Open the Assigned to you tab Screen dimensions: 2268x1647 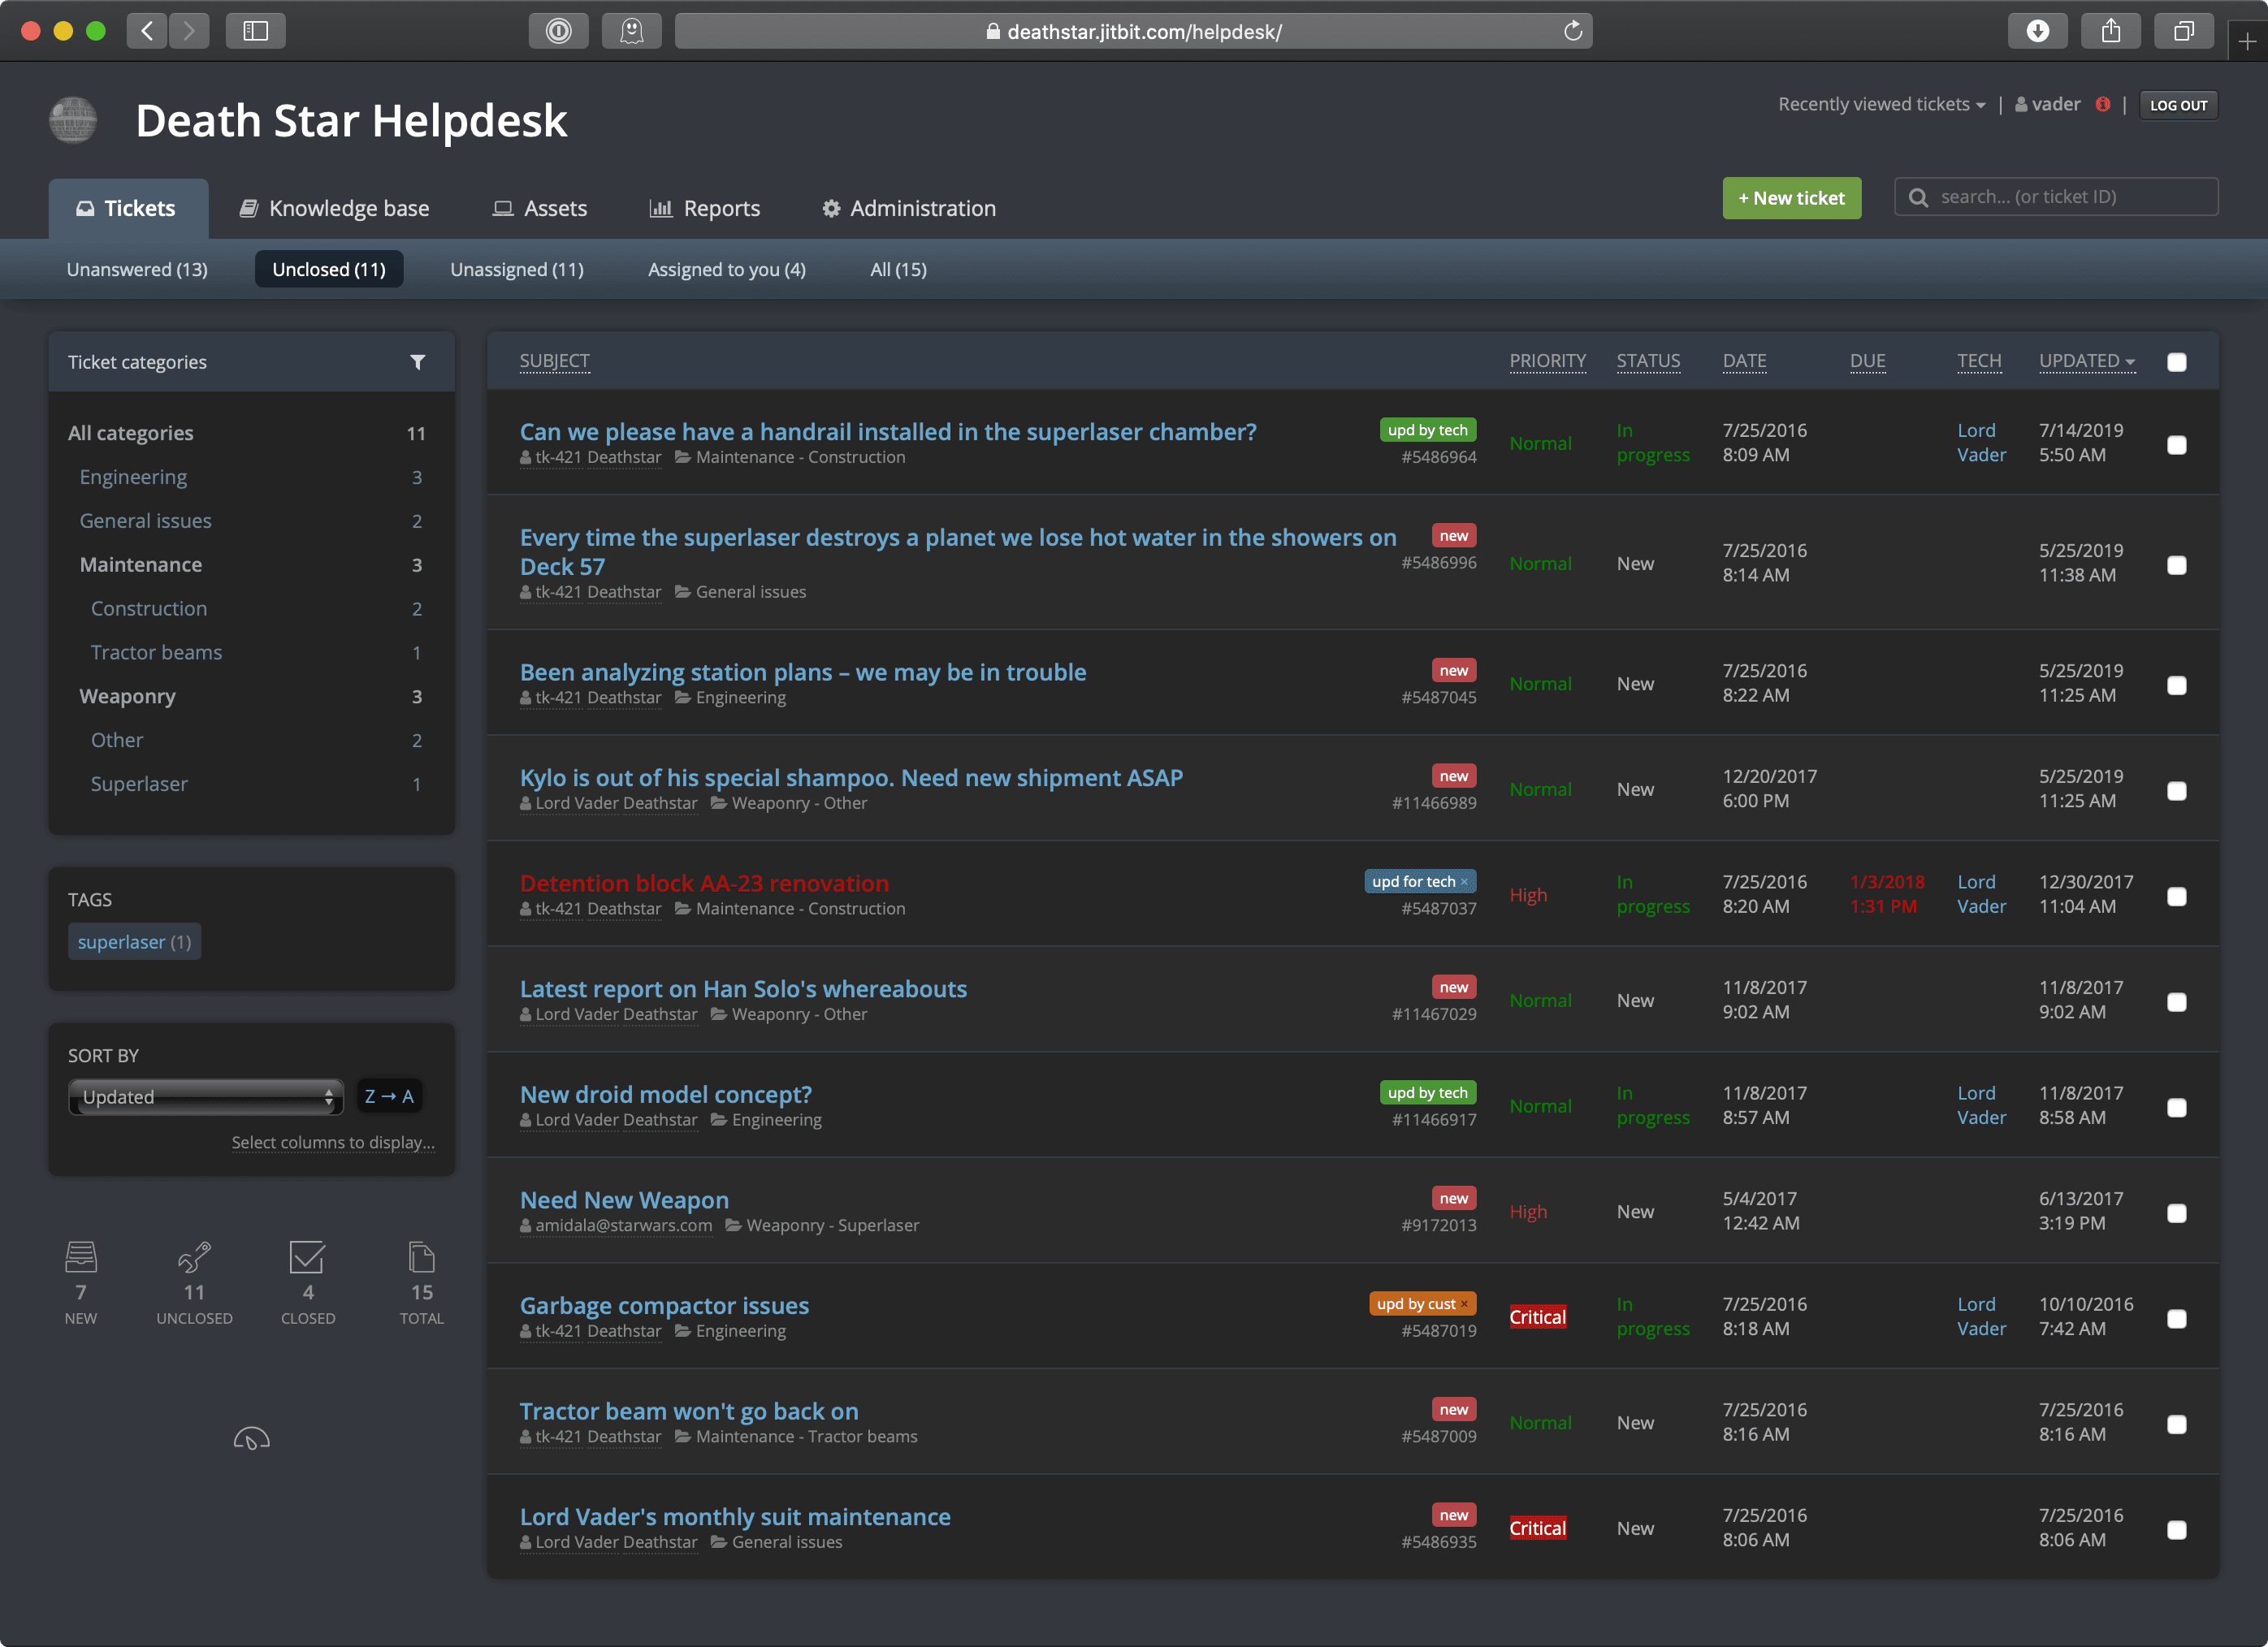(726, 269)
